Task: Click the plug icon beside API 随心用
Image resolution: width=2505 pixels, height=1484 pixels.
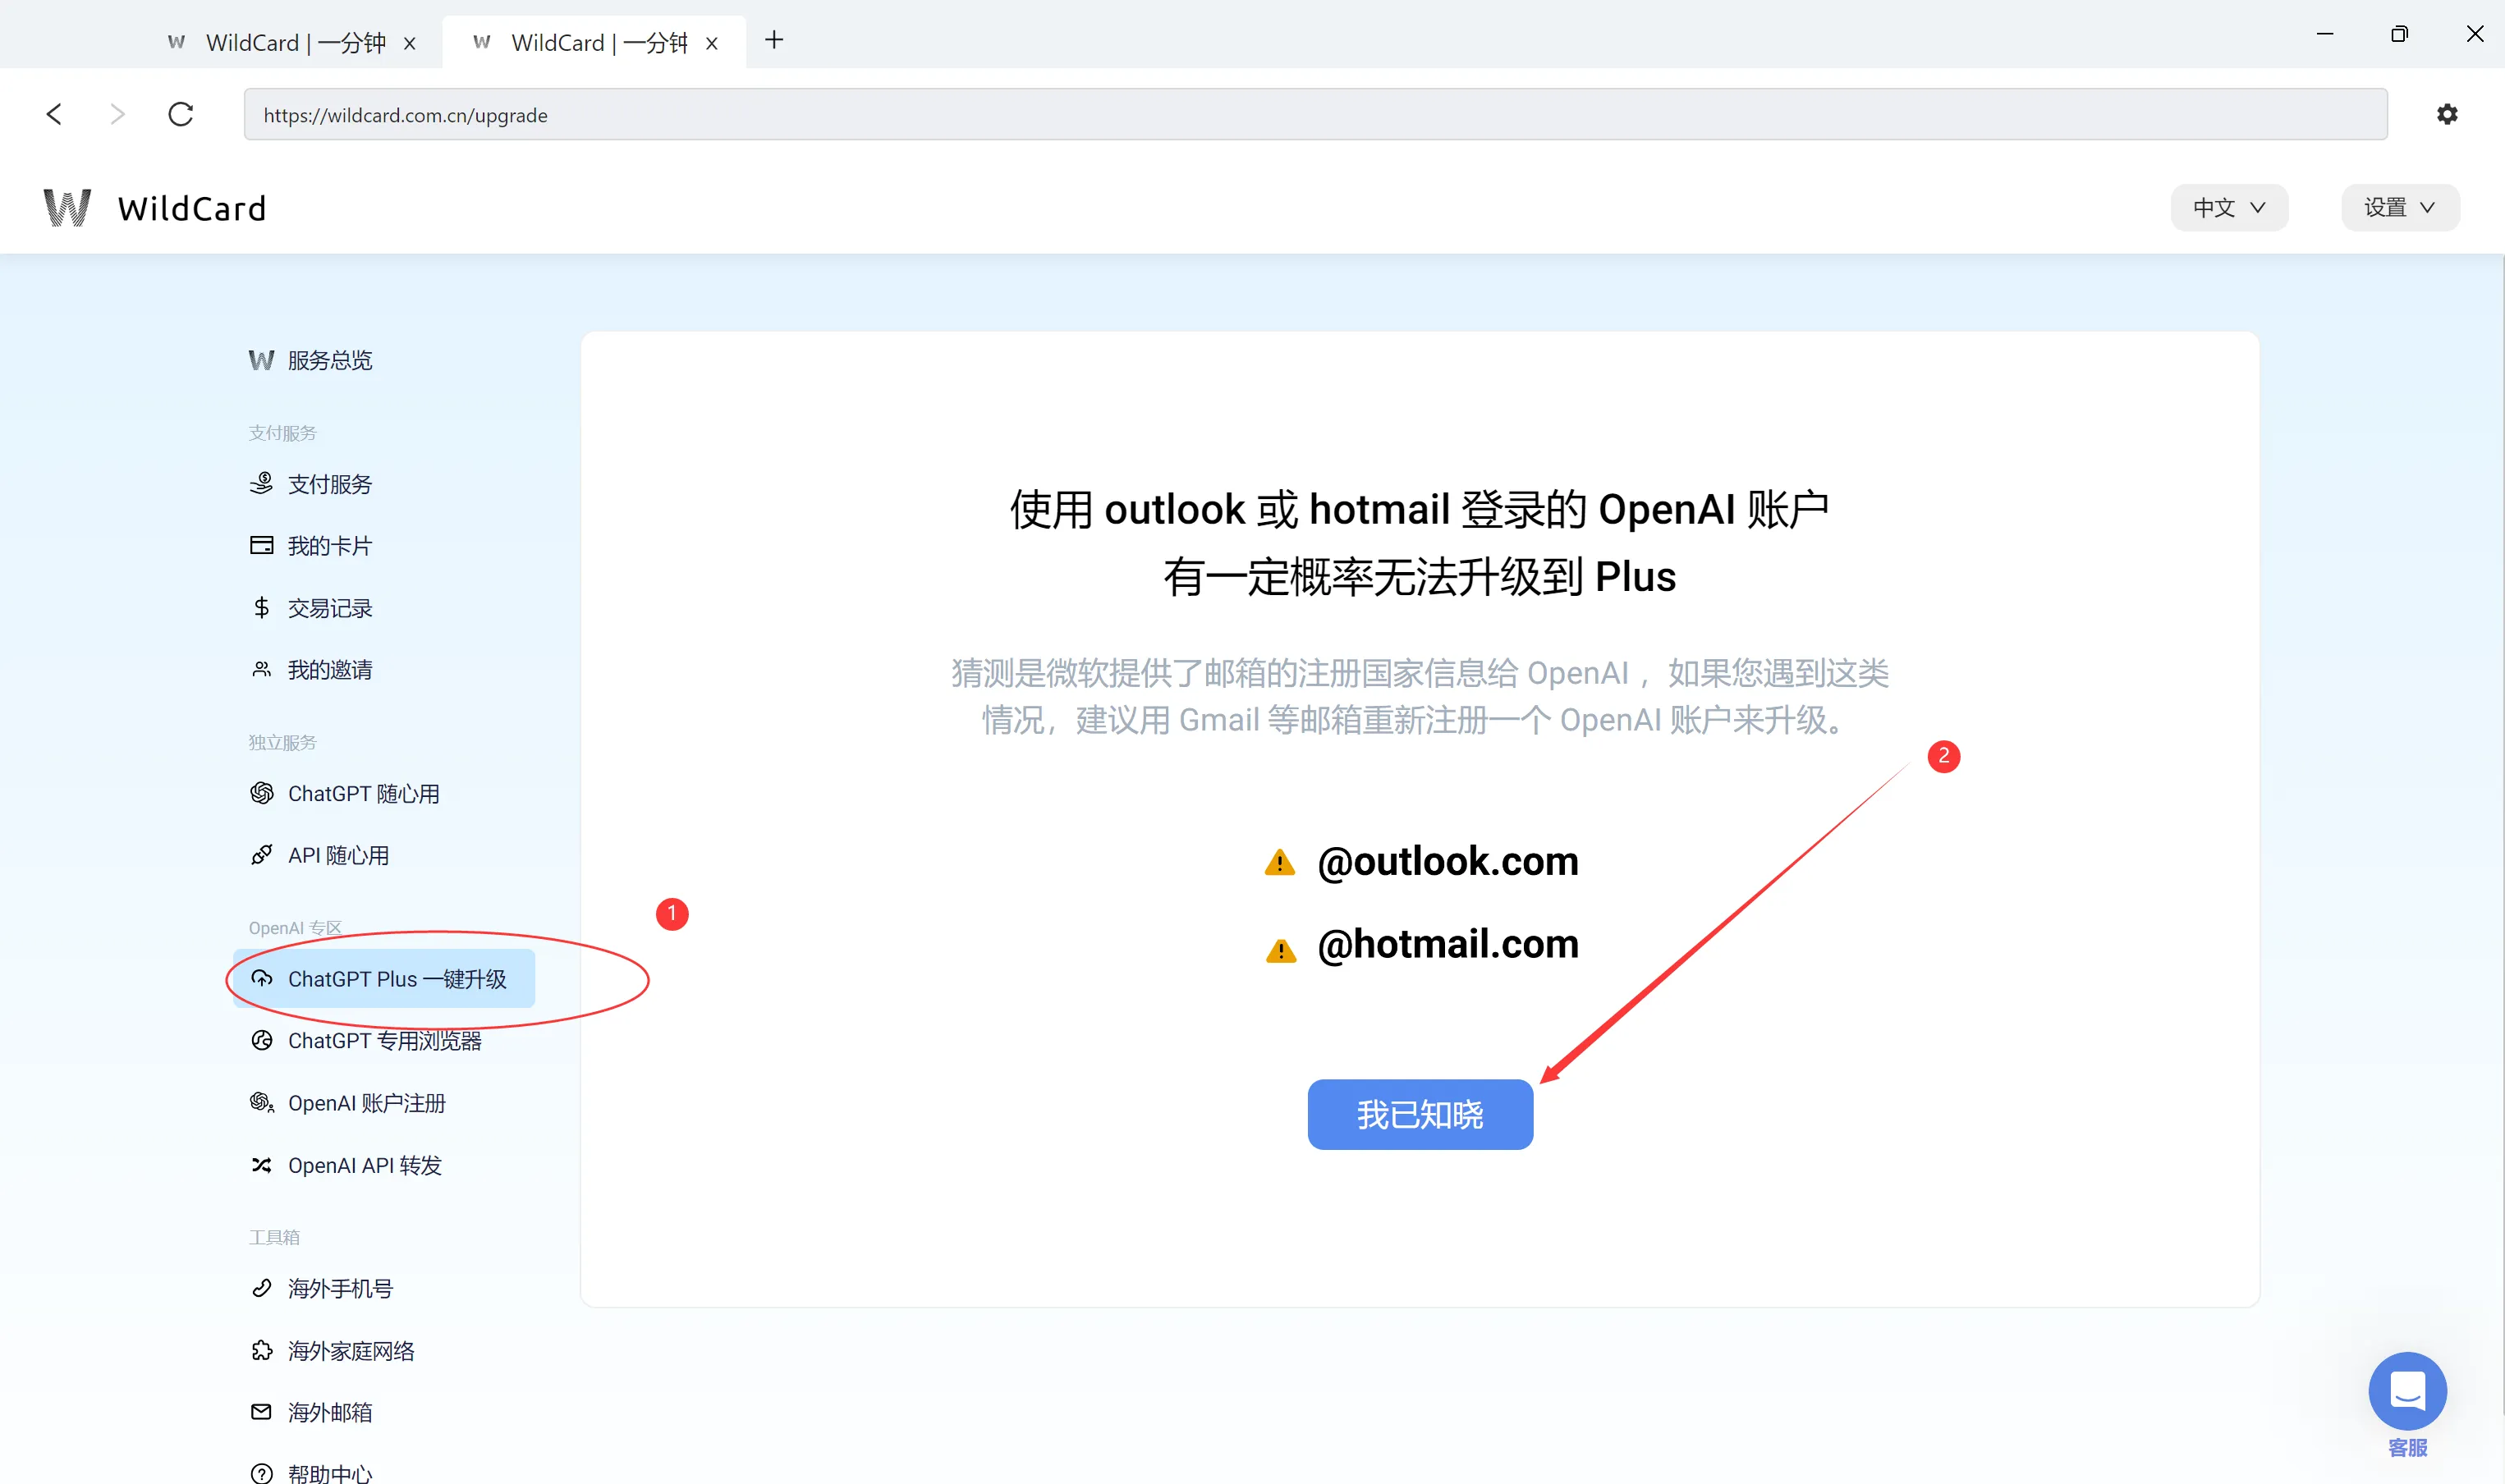Action: [x=261, y=855]
